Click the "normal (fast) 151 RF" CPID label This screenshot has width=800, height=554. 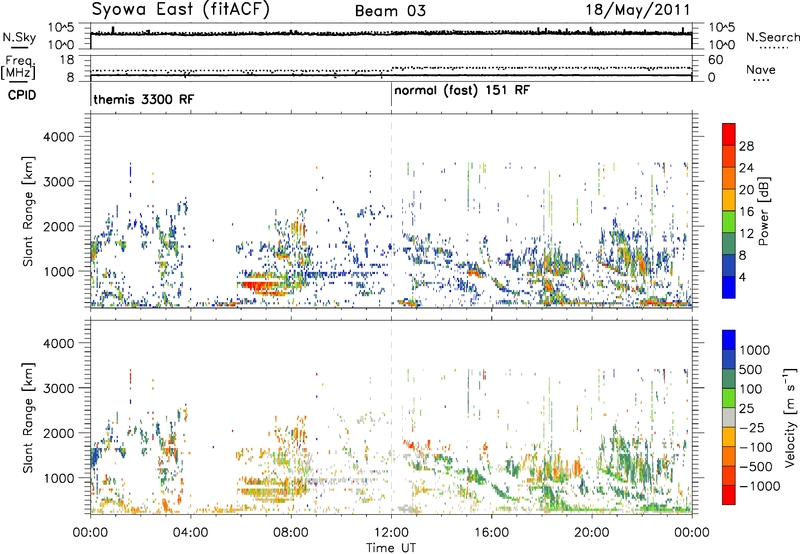coord(462,91)
